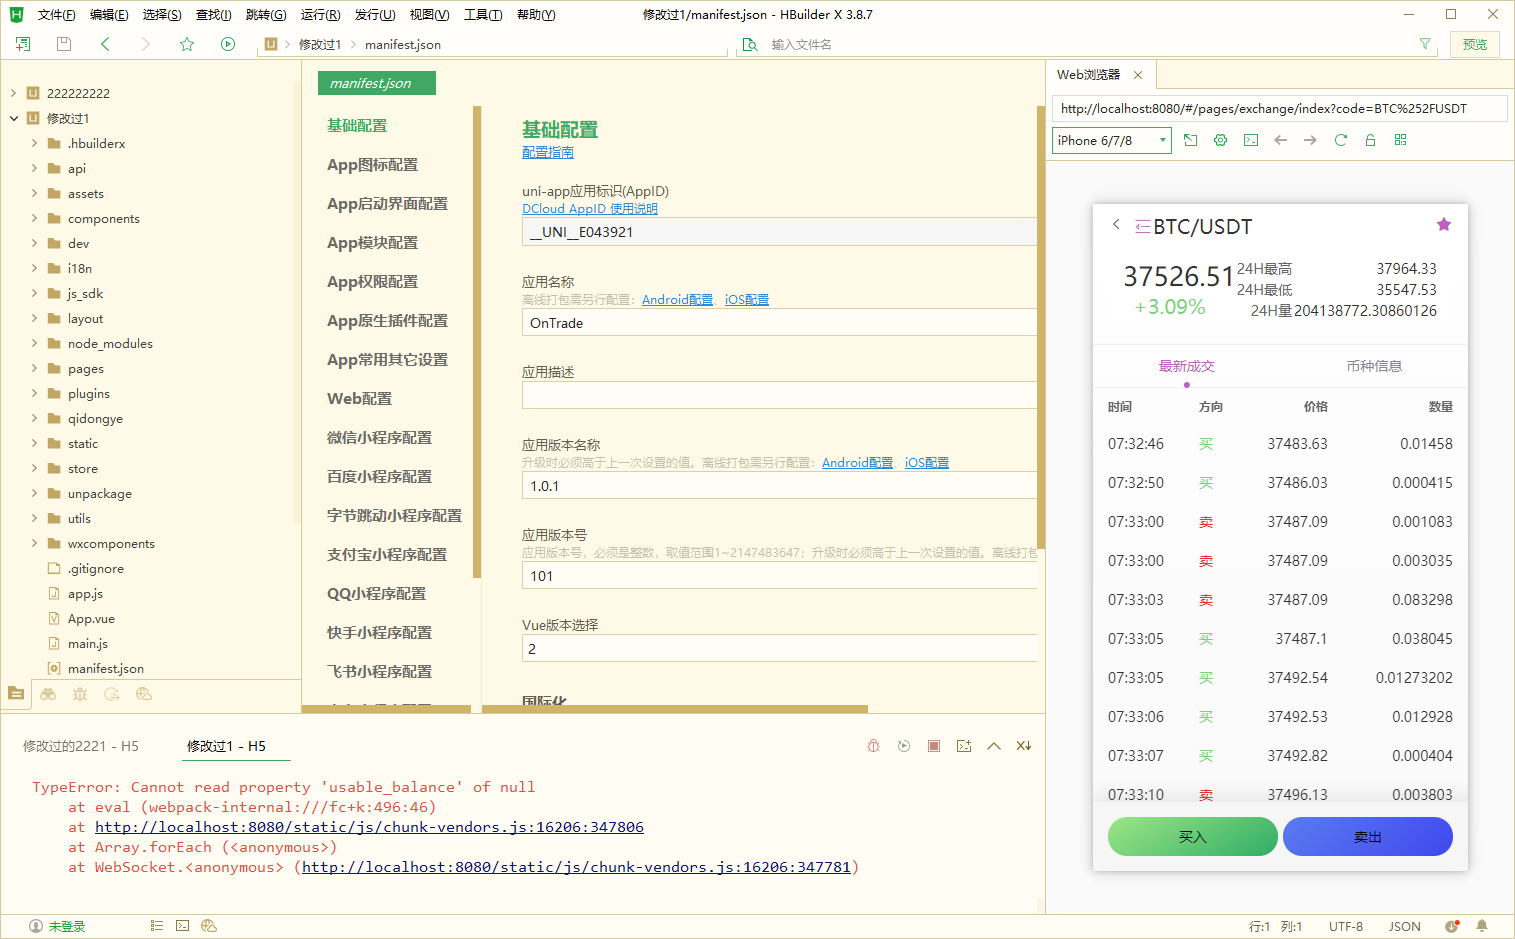Click the back chevron in BTC/USDT header

1116,224
